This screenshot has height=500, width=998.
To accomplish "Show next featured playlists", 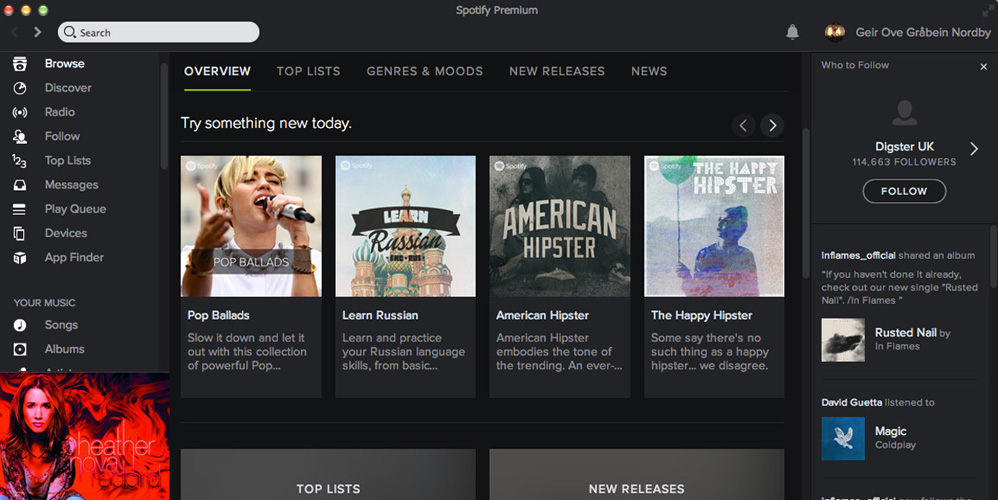I will click(x=772, y=125).
